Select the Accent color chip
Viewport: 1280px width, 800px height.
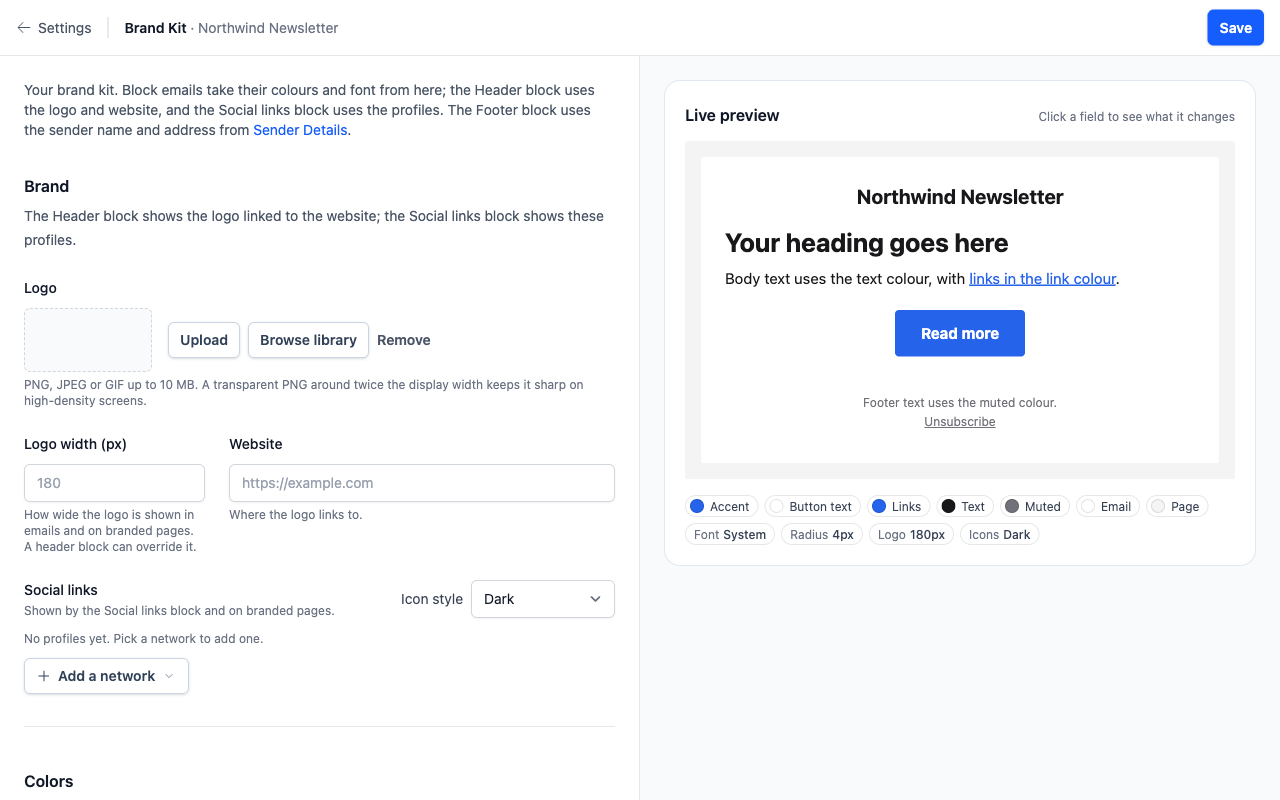click(x=720, y=506)
